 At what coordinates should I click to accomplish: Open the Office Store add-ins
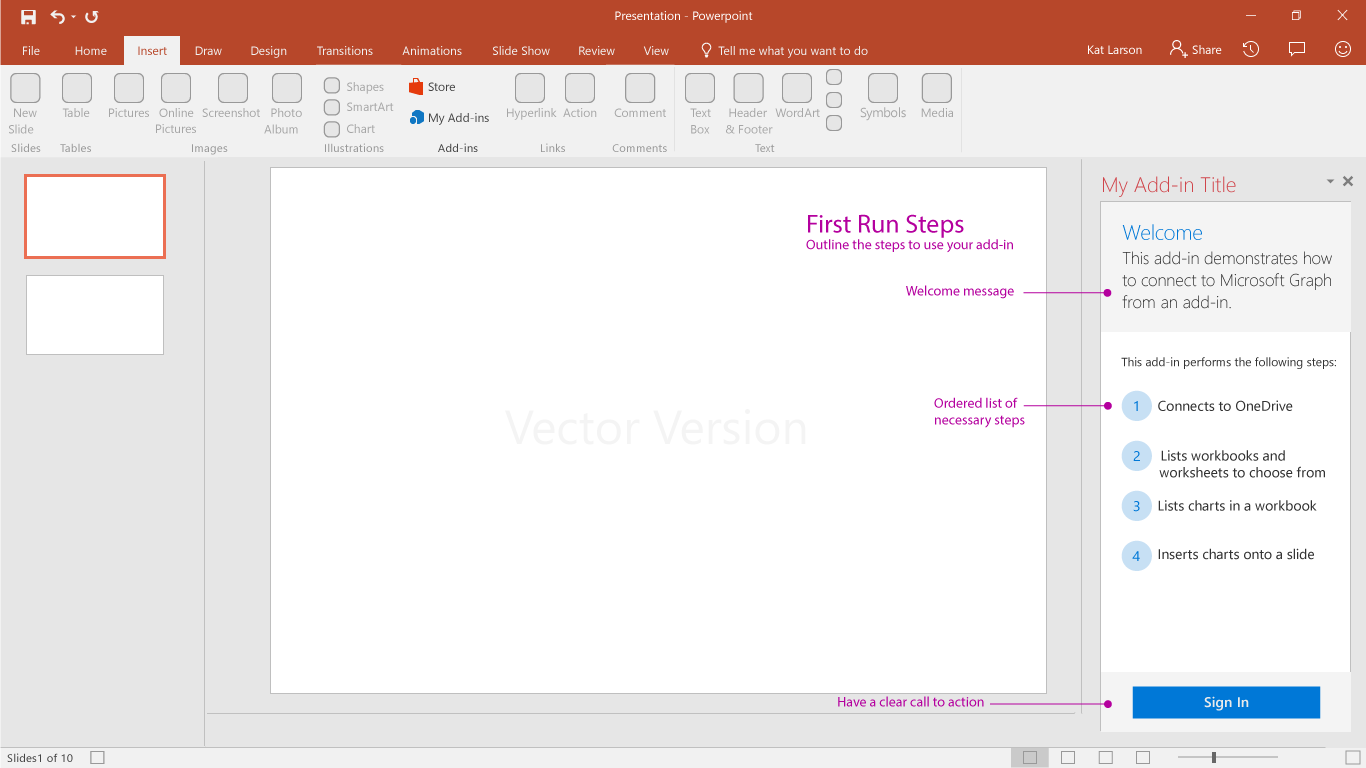tap(432, 87)
